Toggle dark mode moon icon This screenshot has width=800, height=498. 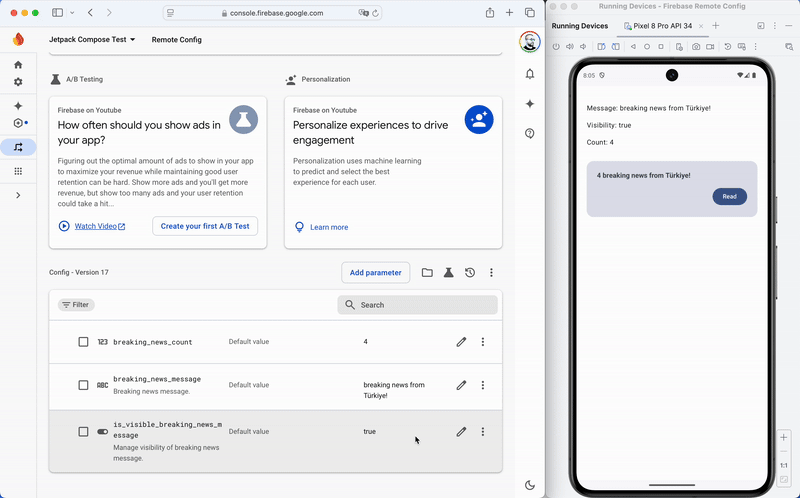(530, 485)
